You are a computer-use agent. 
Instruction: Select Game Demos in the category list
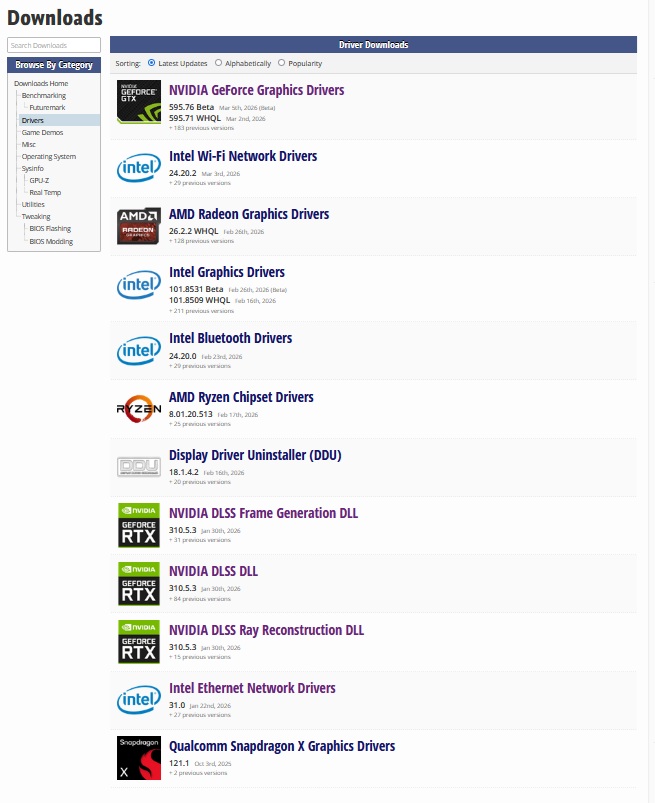pyautogui.click(x=42, y=132)
